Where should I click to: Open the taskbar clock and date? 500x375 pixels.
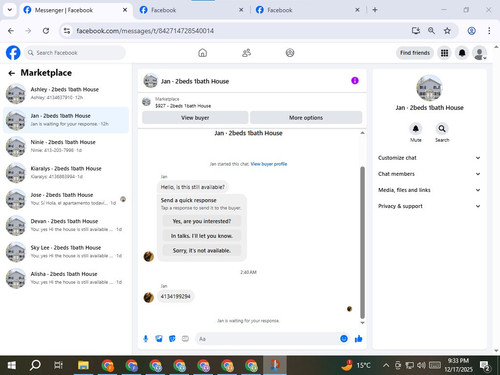click(458, 365)
